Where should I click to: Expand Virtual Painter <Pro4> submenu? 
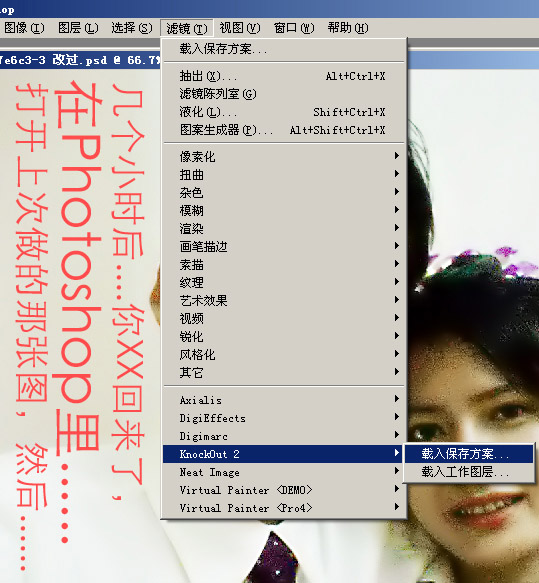point(284,508)
